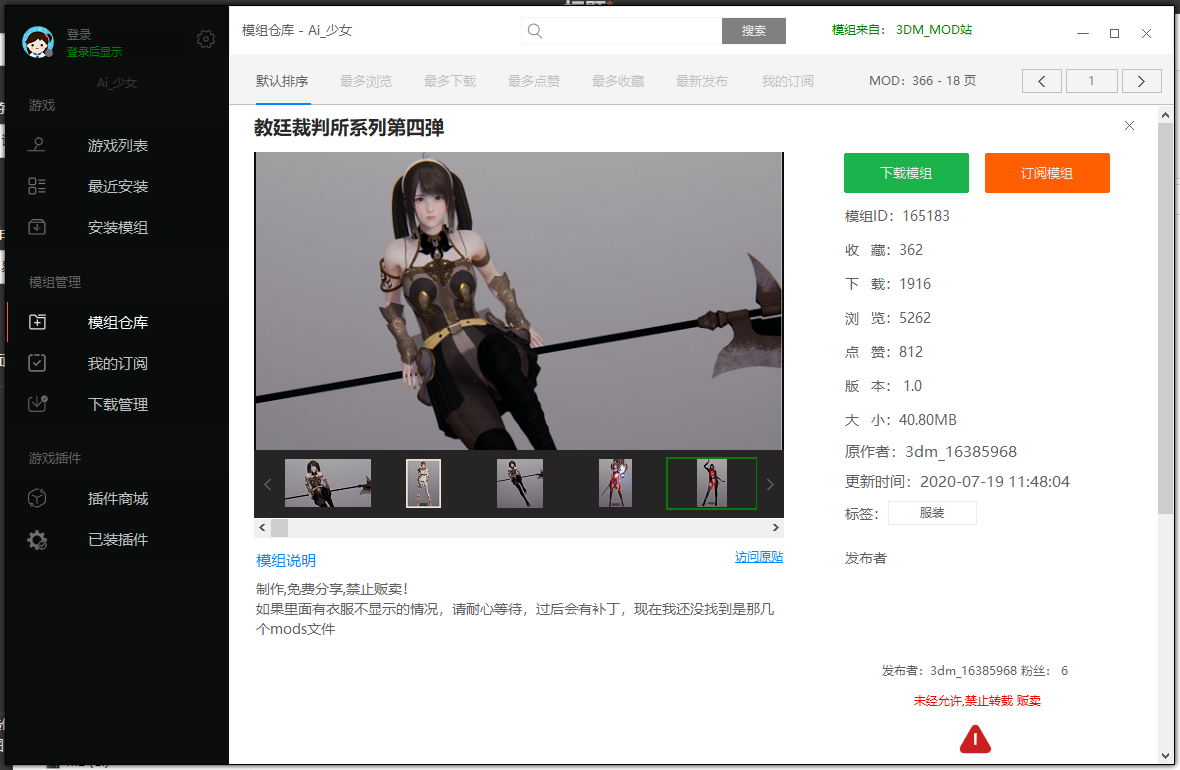
Task: Open 已装插件 installed plugins
Action: (117, 540)
